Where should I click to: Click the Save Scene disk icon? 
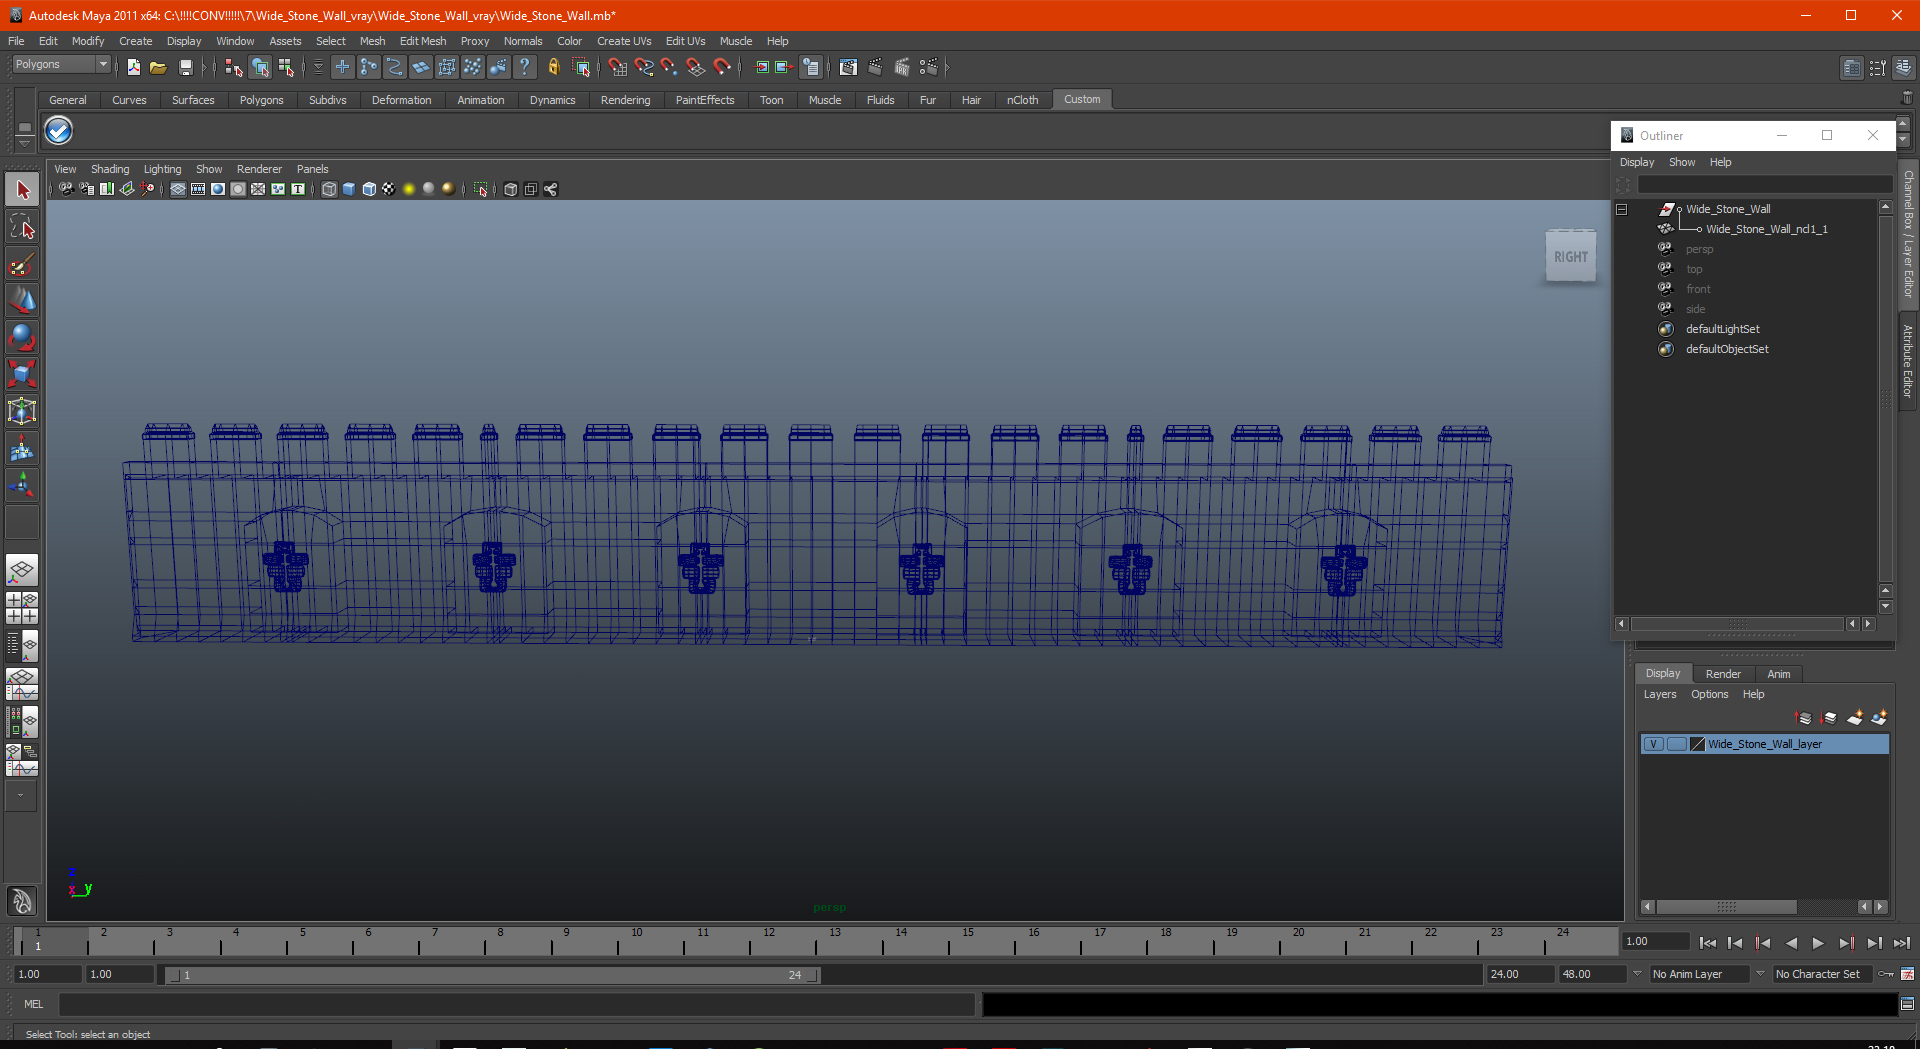185,67
